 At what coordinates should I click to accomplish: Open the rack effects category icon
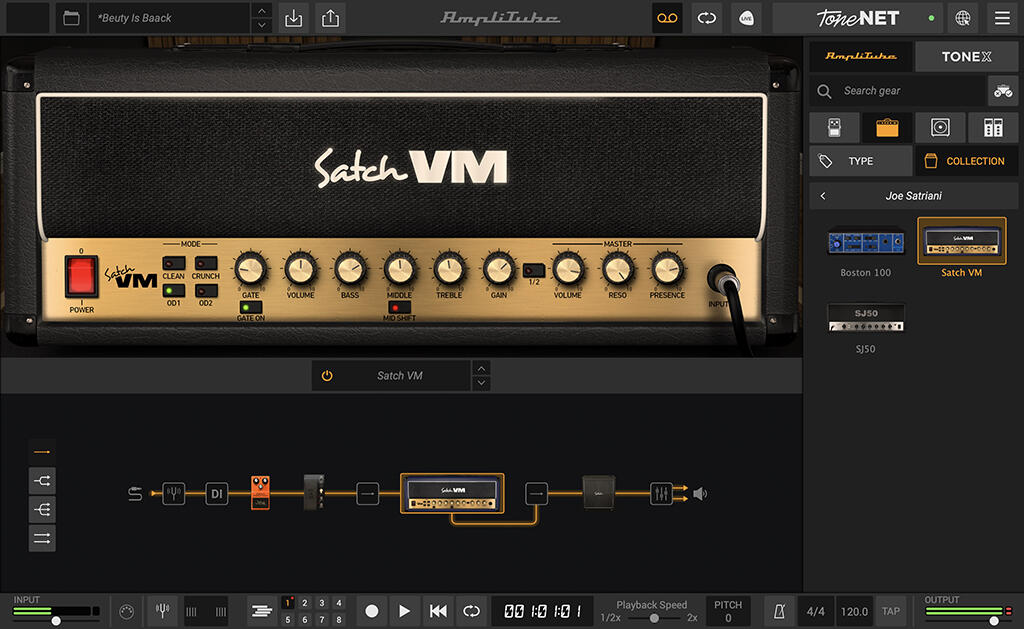click(x=993, y=127)
